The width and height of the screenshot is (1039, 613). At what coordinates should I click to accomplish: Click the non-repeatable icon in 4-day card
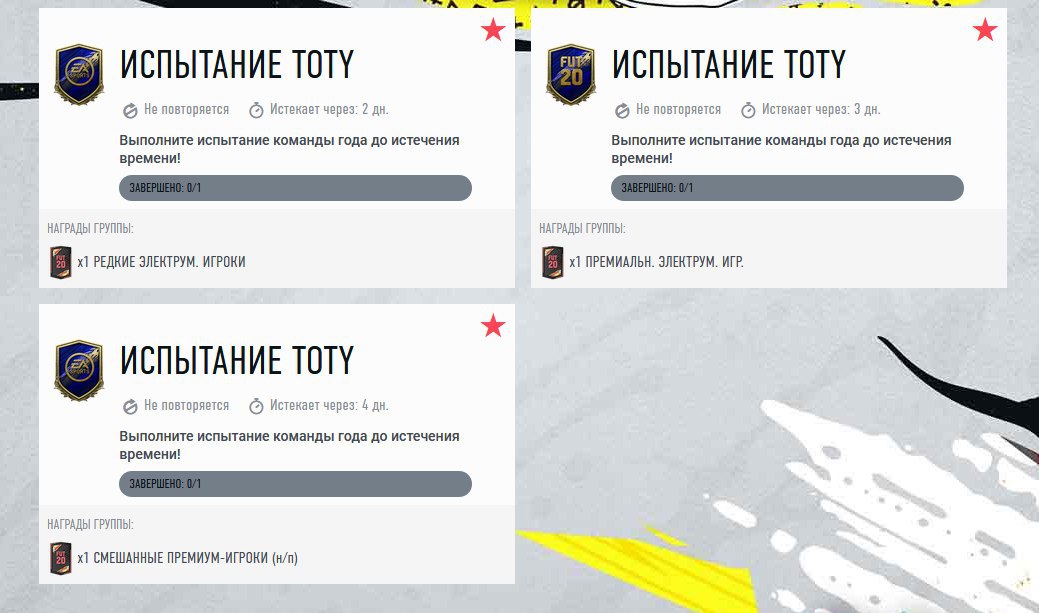(131, 406)
